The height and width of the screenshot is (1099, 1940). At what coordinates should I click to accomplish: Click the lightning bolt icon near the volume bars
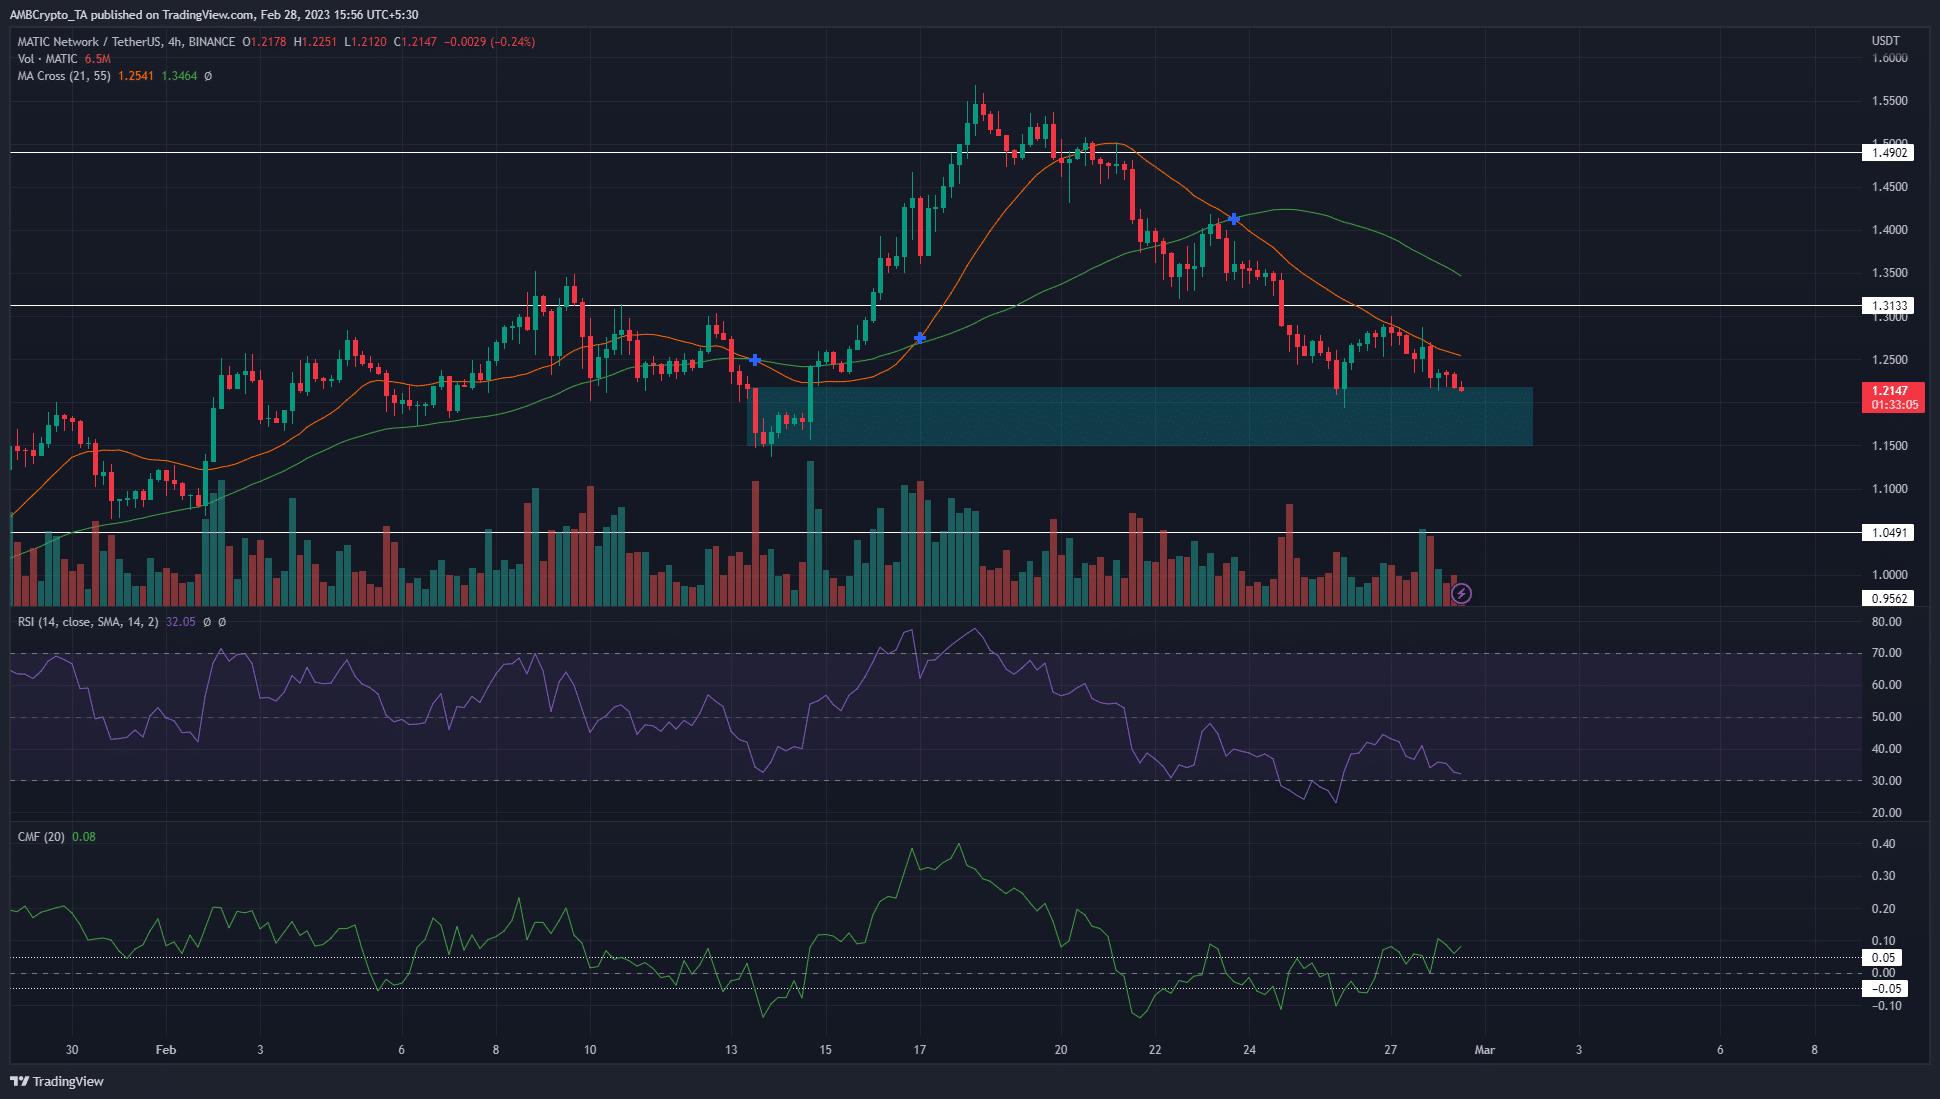(1461, 594)
